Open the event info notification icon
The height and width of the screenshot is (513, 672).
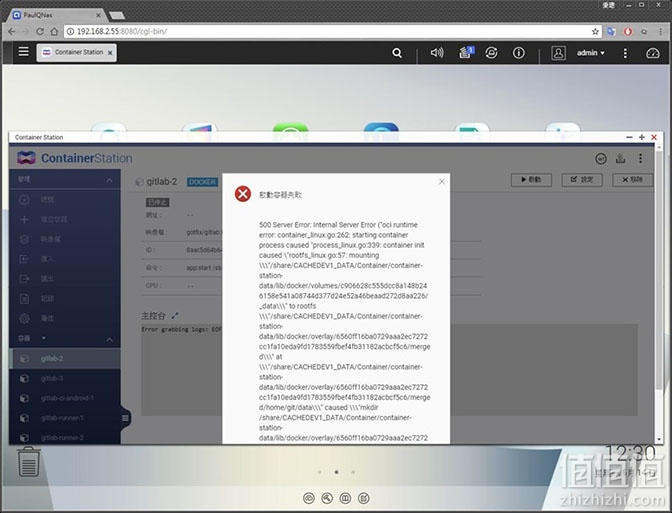click(x=519, y=53)
